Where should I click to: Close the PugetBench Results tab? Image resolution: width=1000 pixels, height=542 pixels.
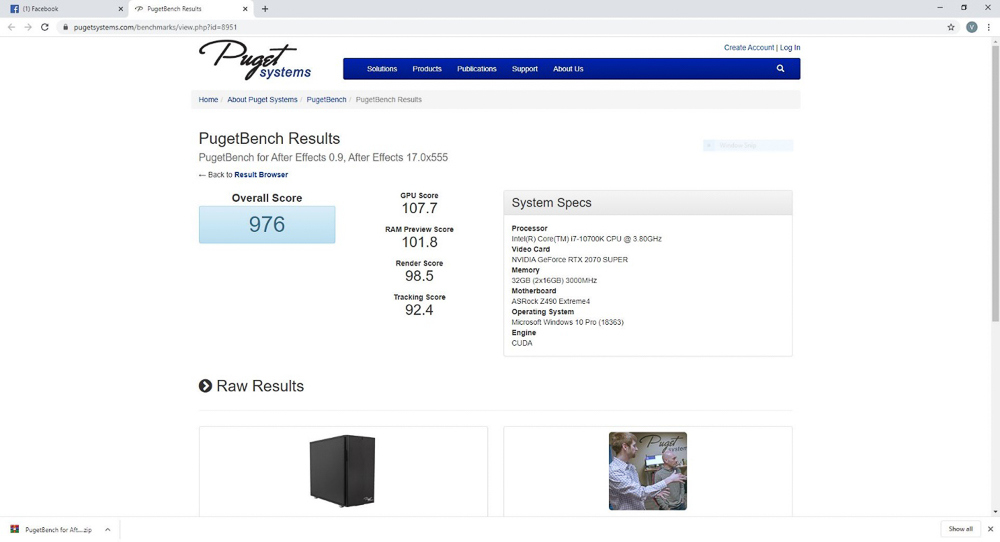245,9
